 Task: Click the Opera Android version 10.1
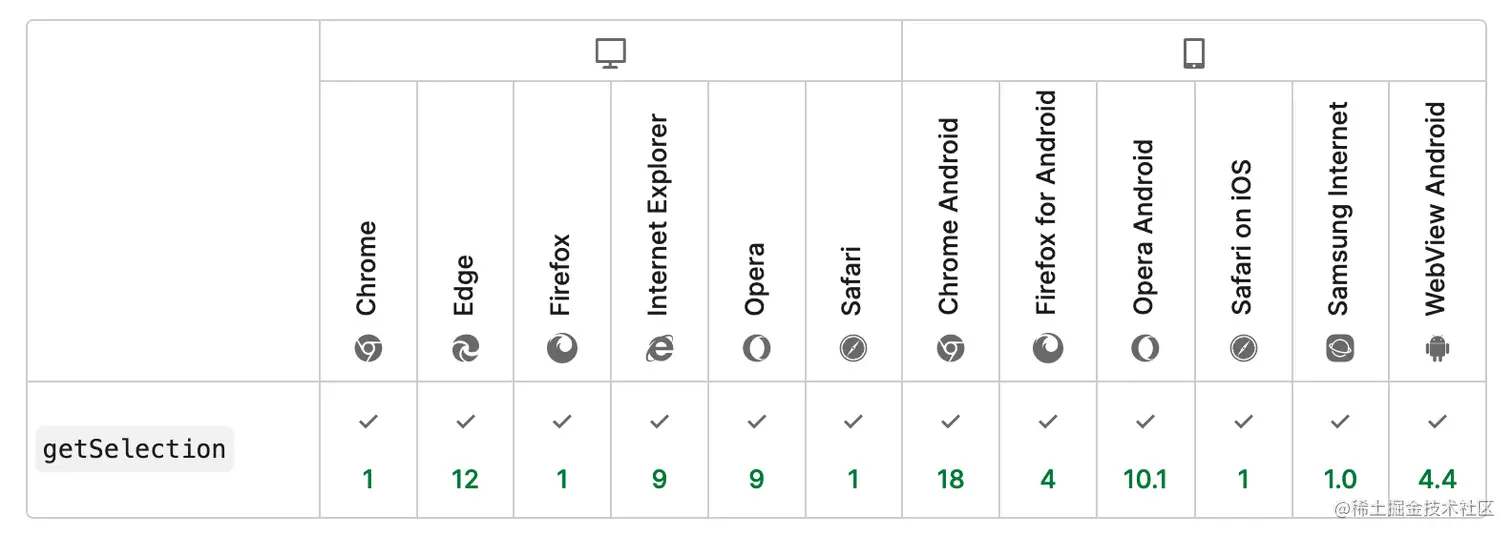click(1145, 480)
